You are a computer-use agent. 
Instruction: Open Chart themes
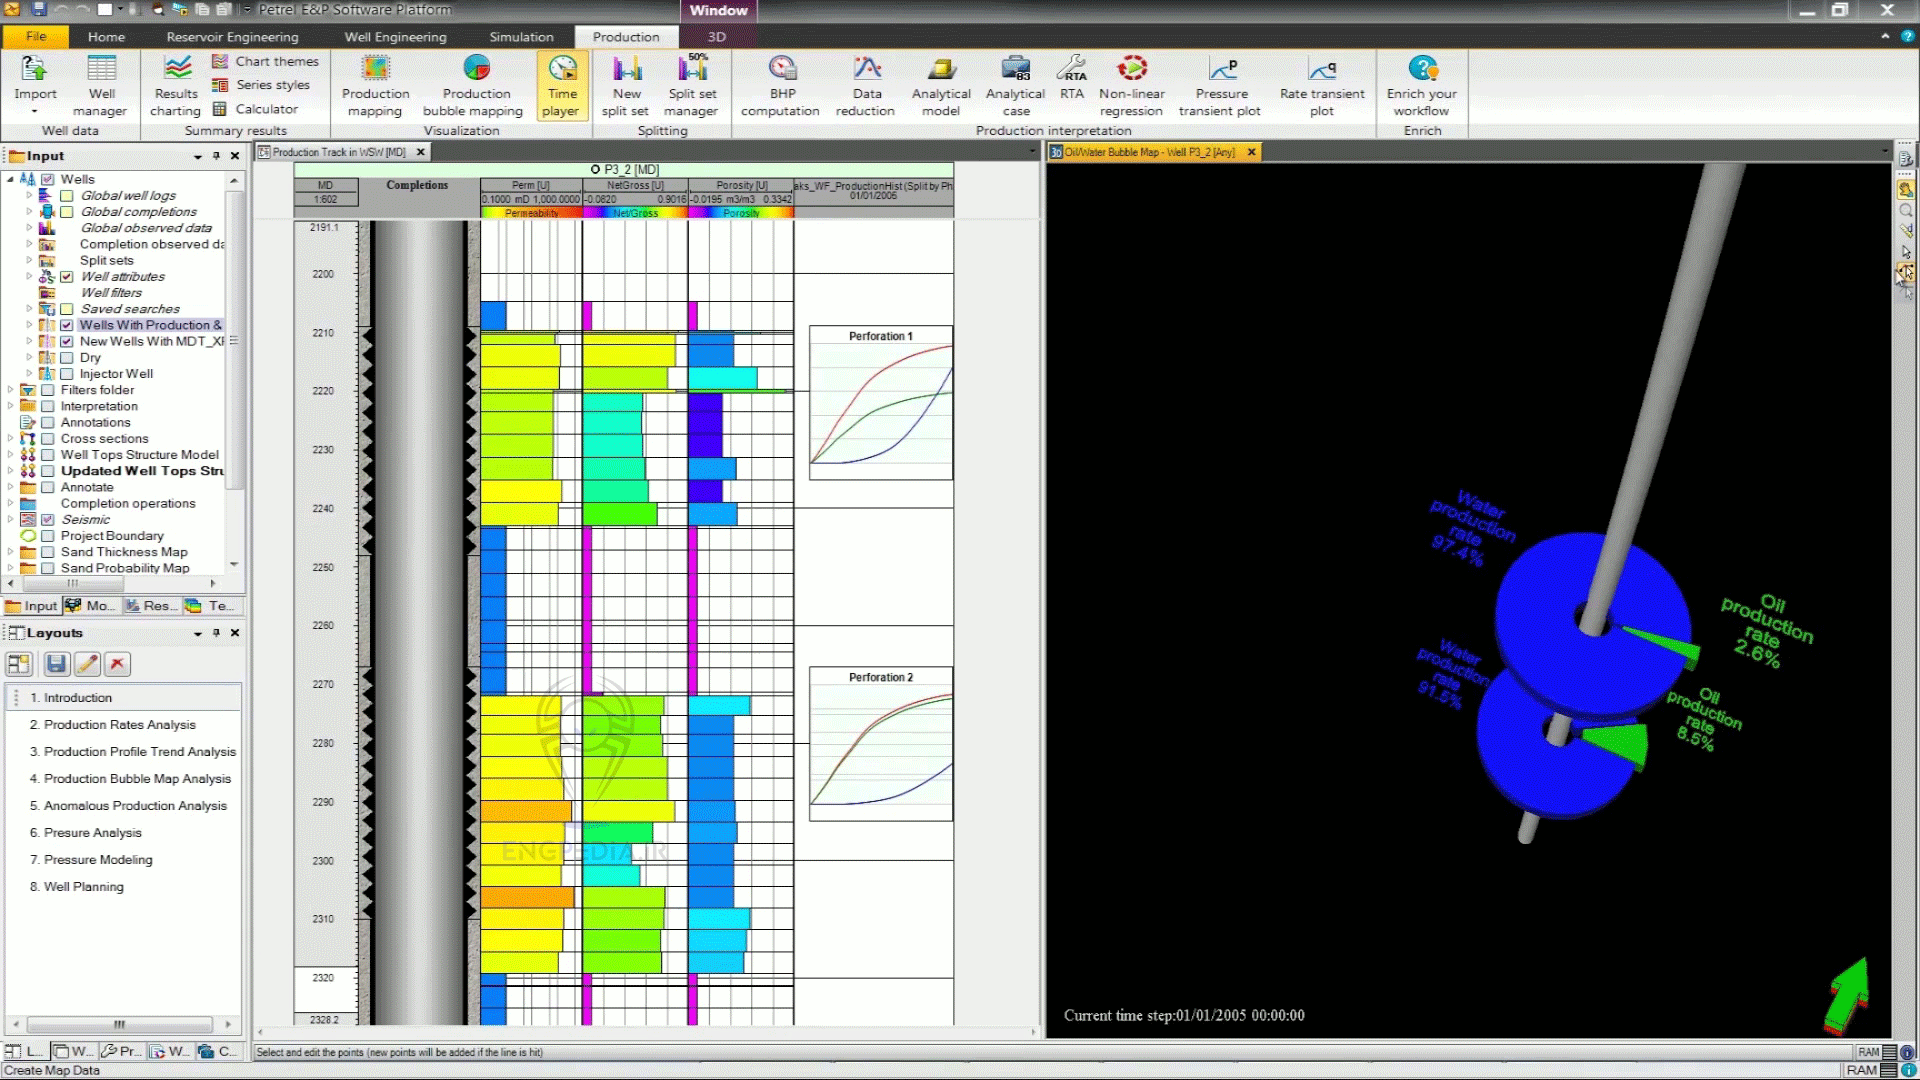[x=265, y=61]
